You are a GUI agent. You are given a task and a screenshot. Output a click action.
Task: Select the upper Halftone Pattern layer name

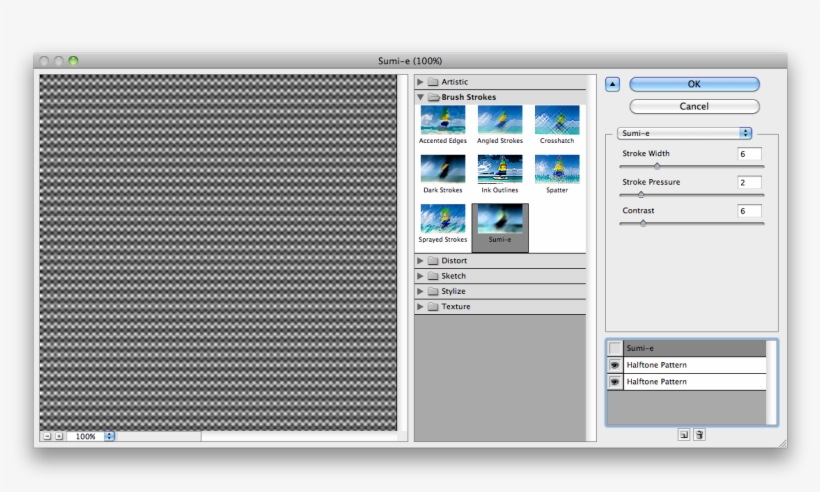tap(656, 365)
